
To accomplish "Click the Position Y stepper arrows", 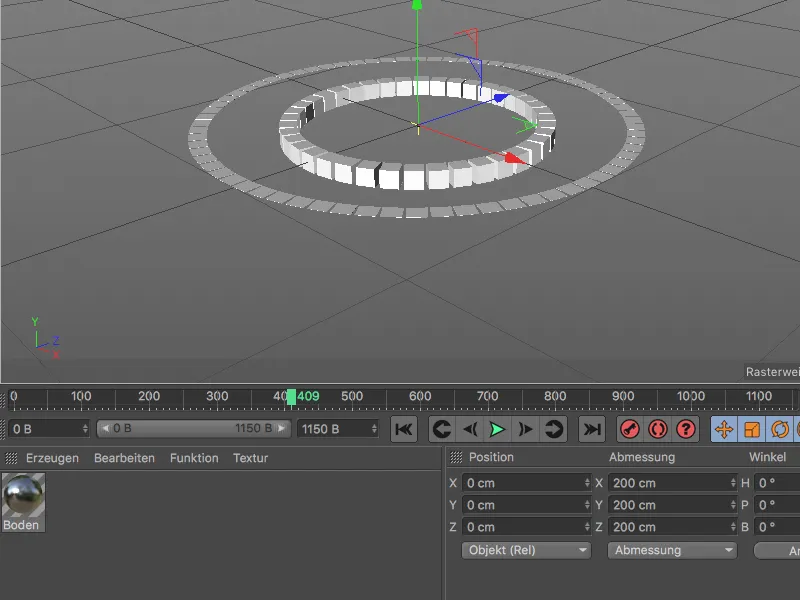I will coord(587,505).
